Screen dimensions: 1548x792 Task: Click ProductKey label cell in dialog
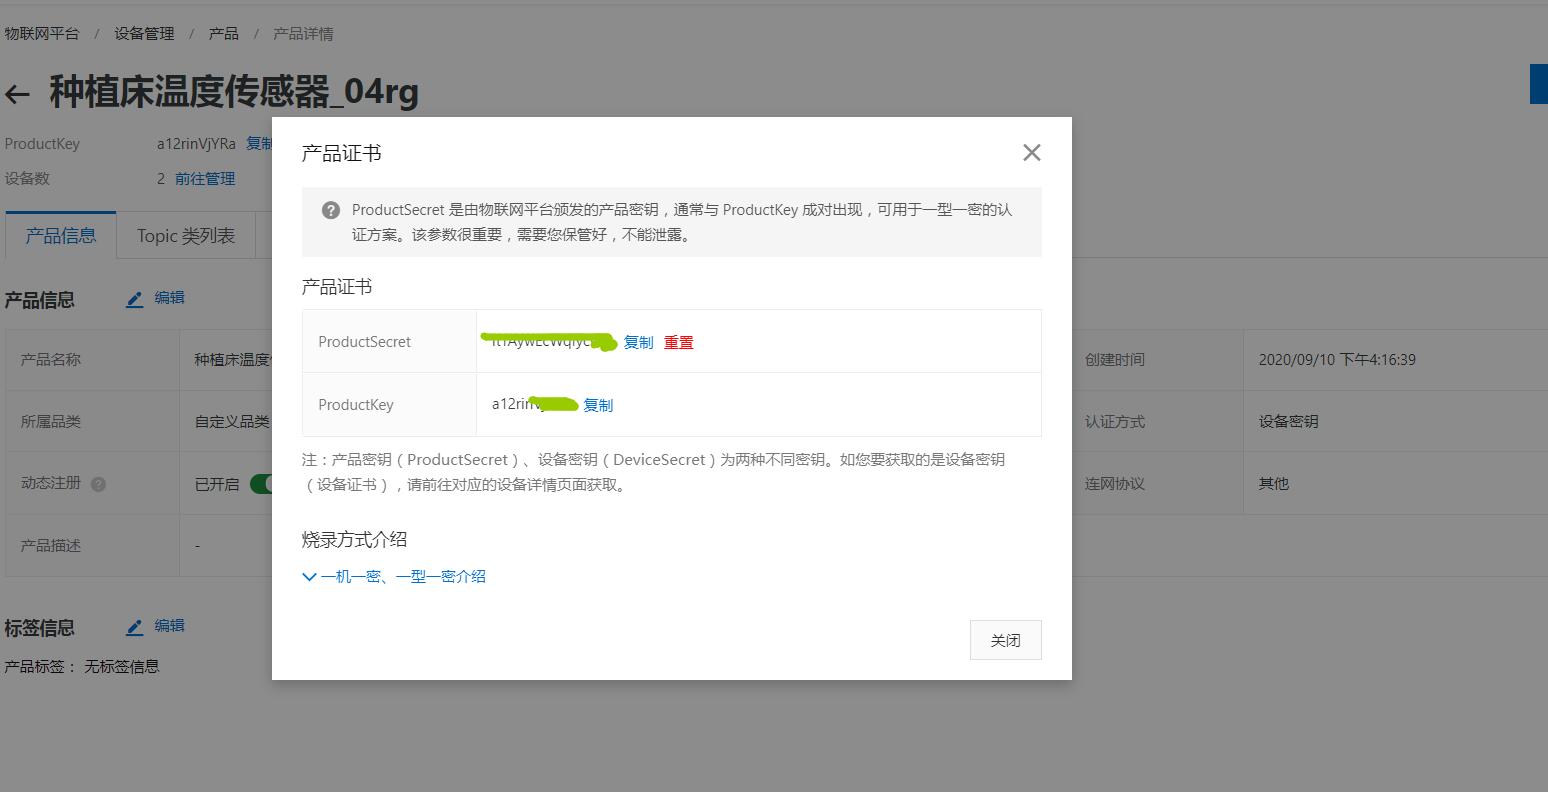click(389, 404)
